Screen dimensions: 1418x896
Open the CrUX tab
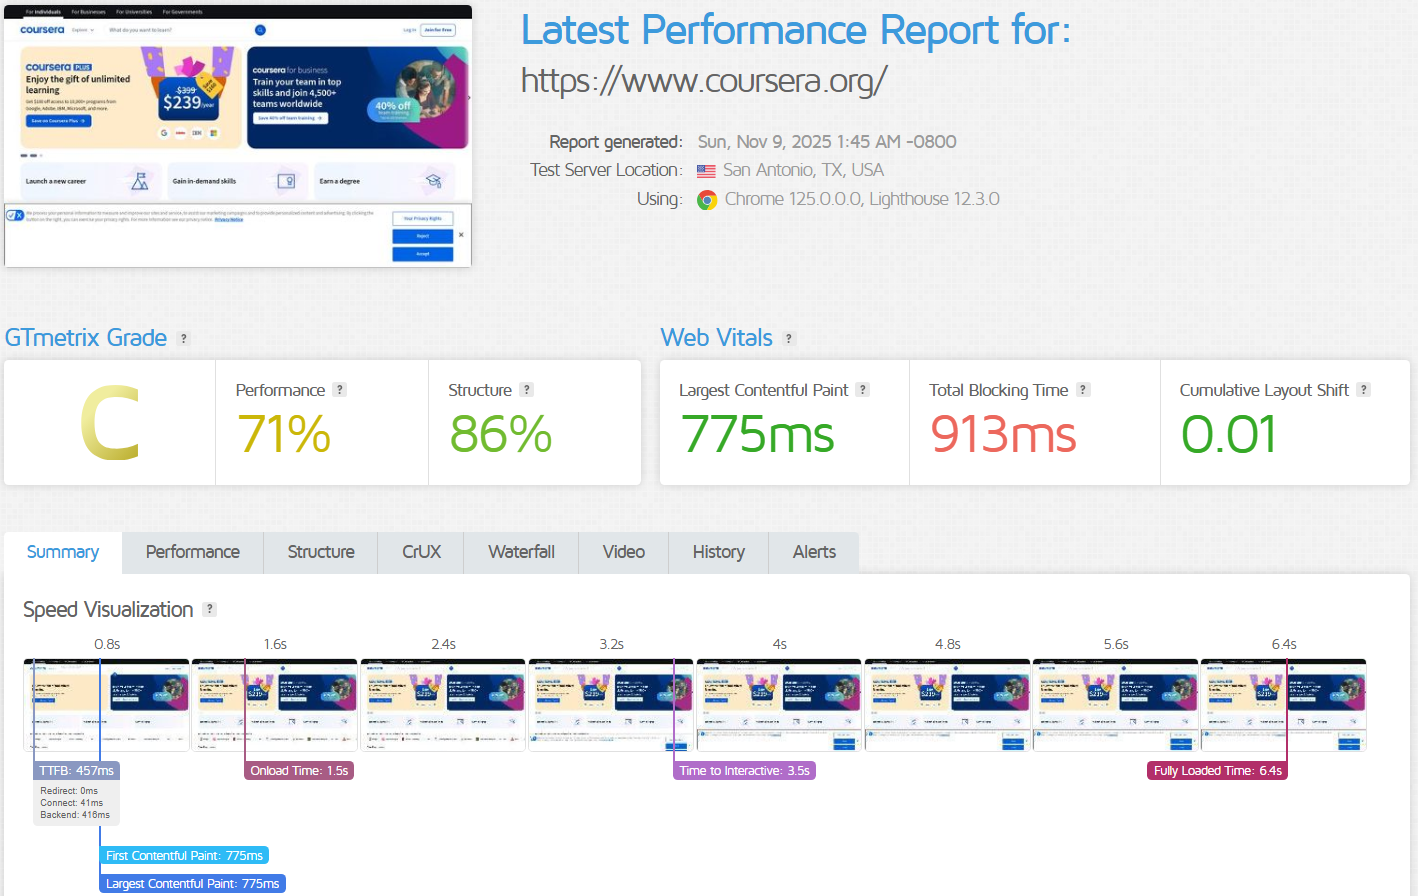(421, 552)
